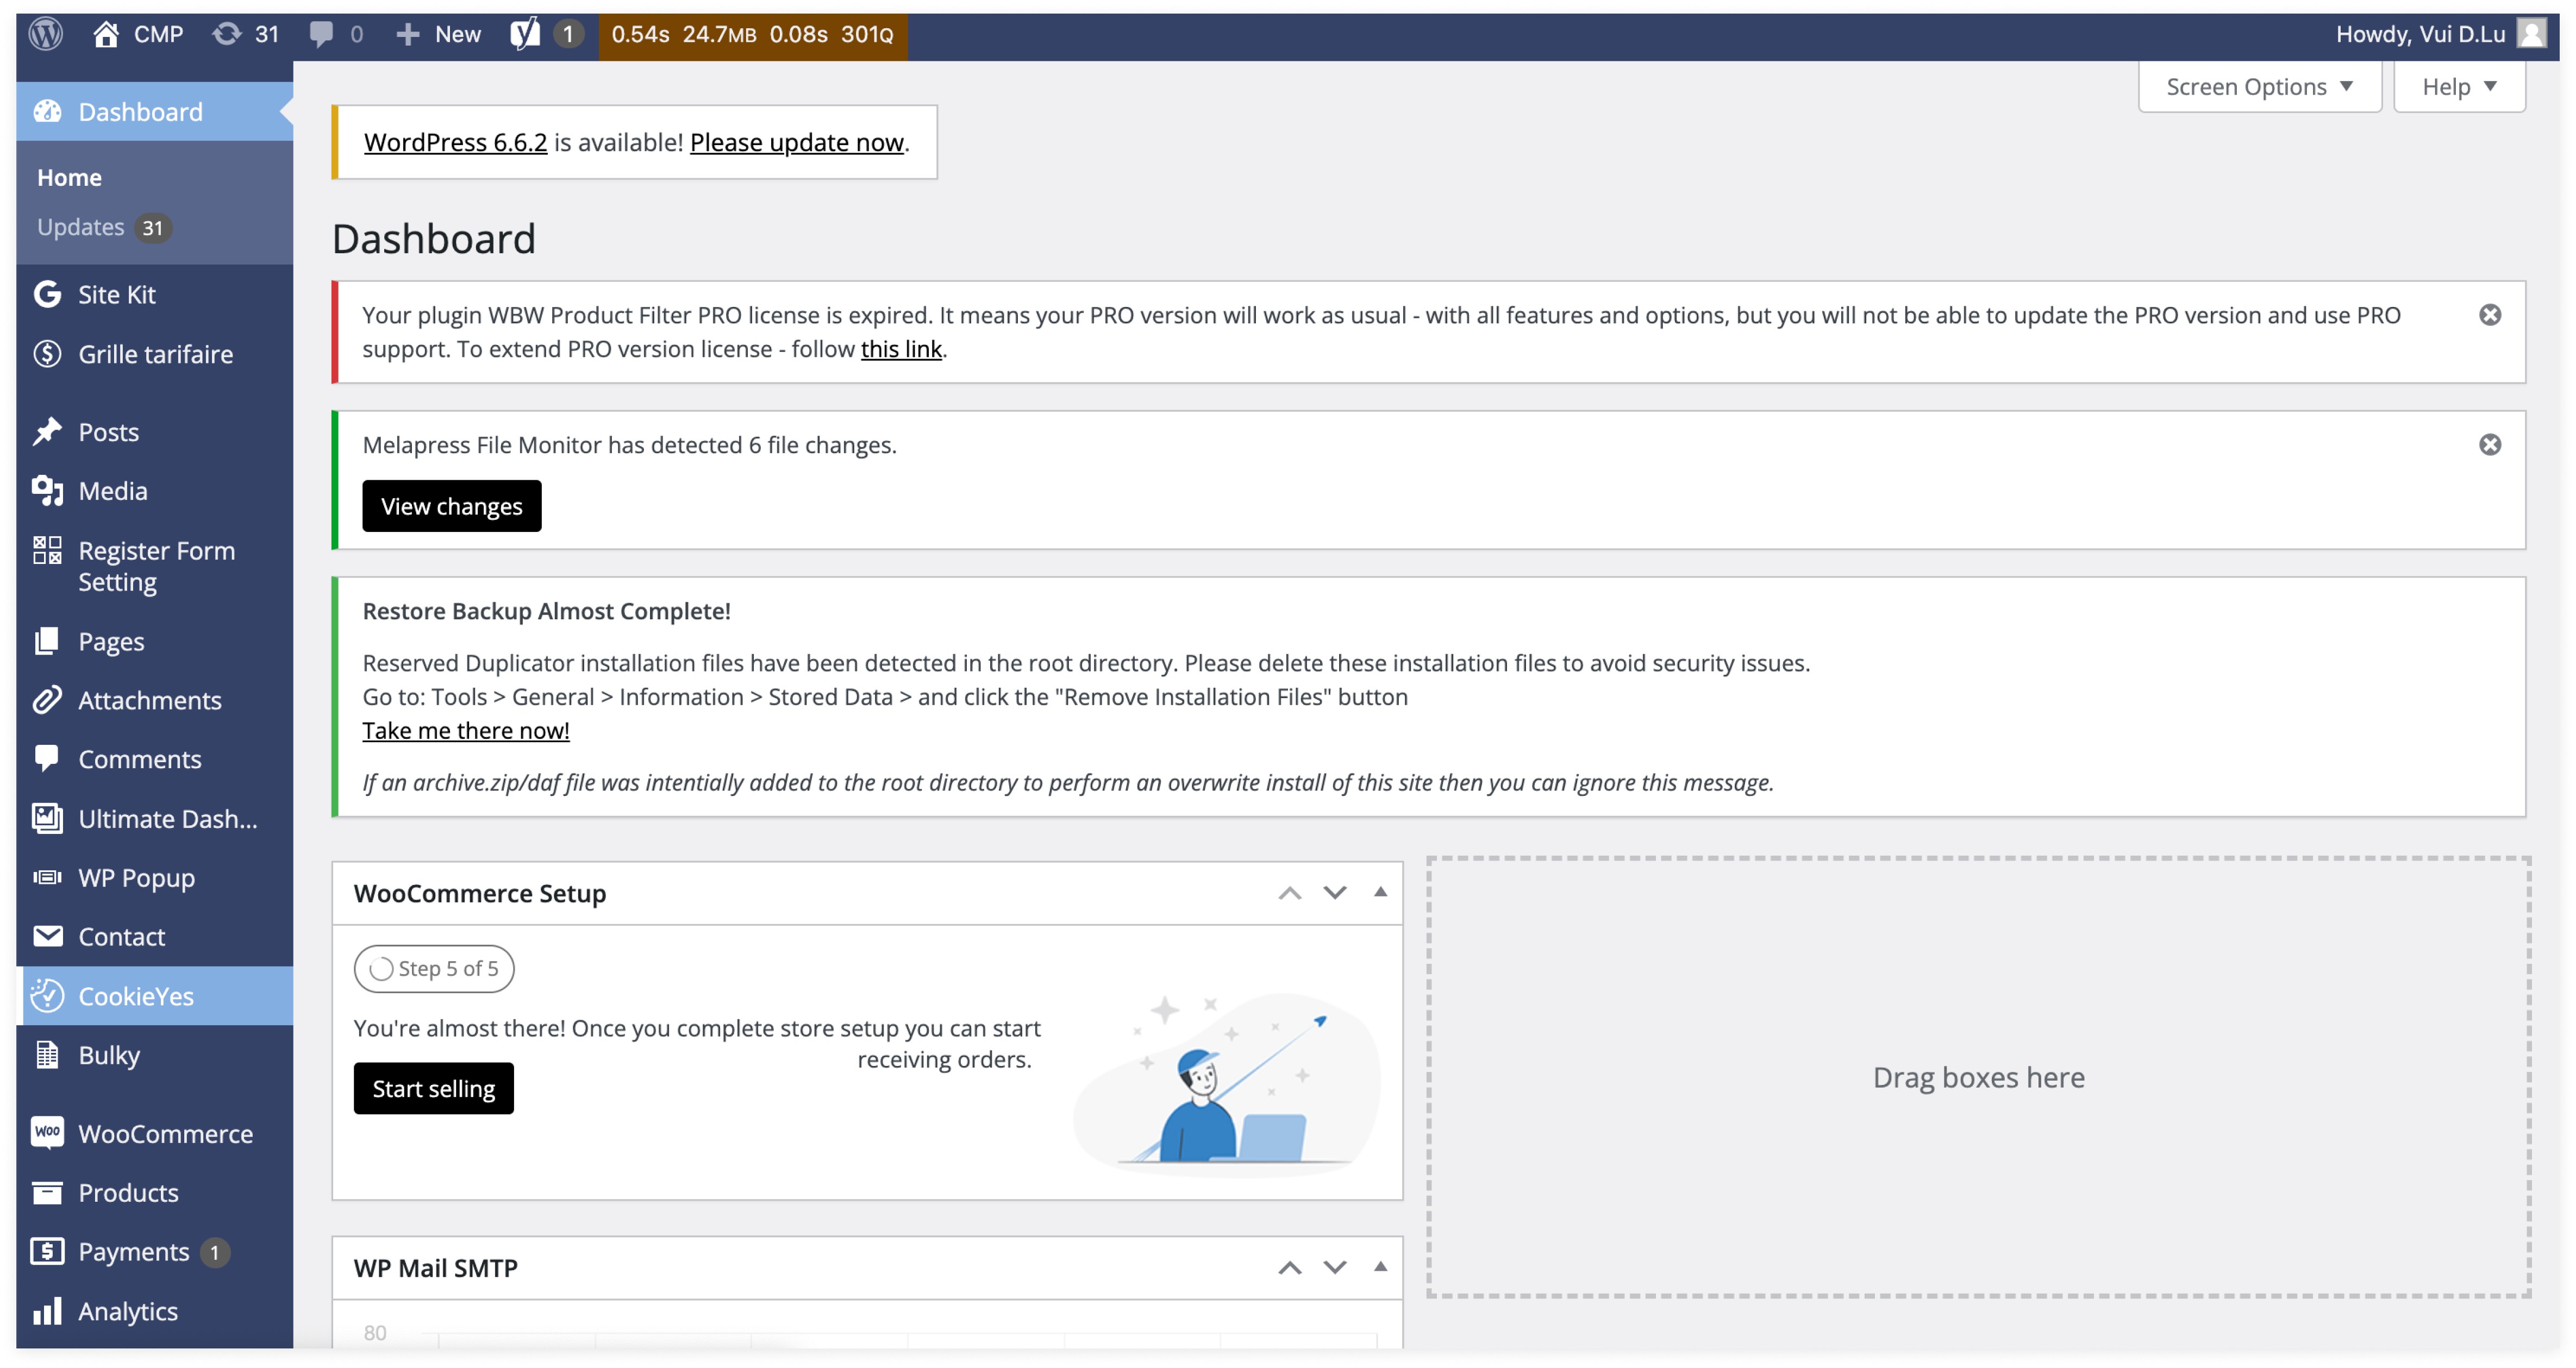Open the Updates submenu item
This screenshot has height=1368, width=2576.
coord(82,227)
